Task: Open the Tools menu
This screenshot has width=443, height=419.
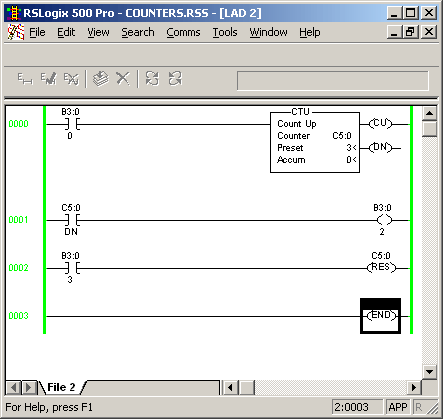Action: click(225, 32)
